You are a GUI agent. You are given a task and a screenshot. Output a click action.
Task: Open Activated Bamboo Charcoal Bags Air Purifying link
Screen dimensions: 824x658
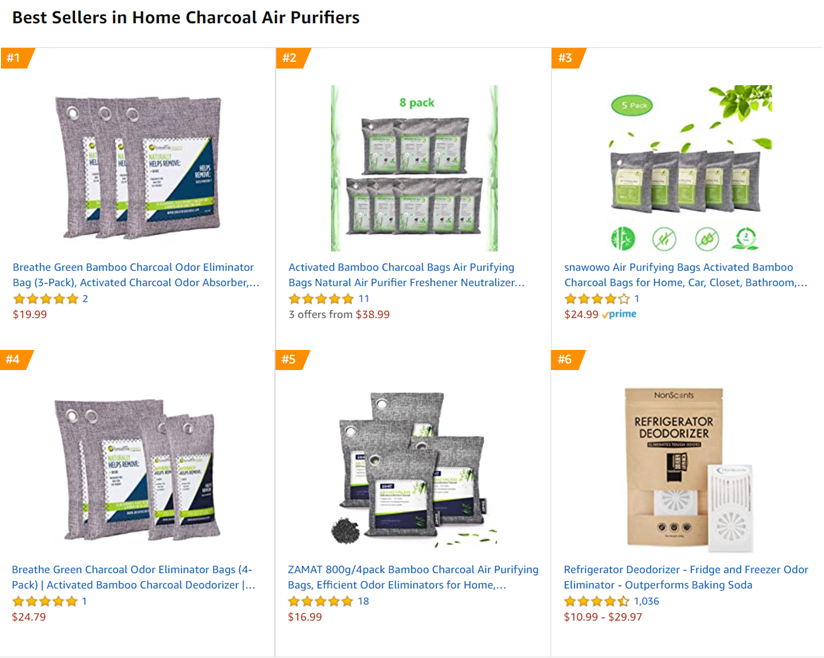click(406, 275)
